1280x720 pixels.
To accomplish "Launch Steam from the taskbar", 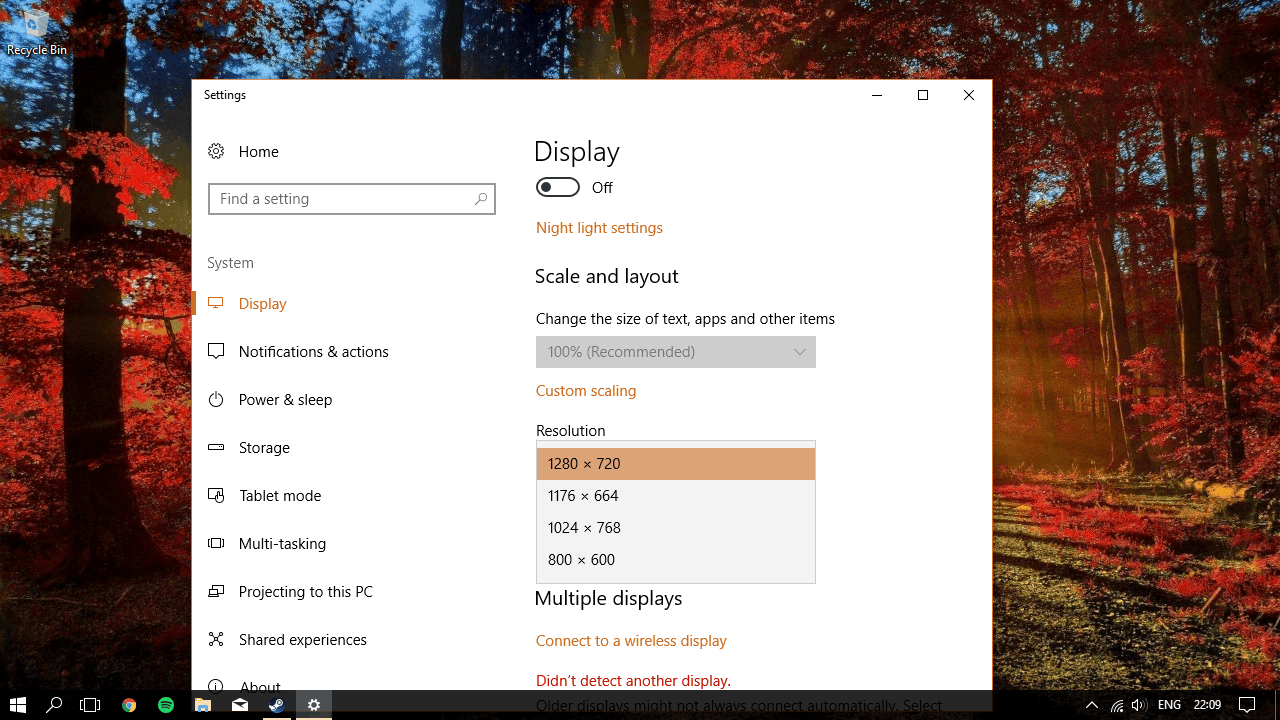I will [277, 705].
